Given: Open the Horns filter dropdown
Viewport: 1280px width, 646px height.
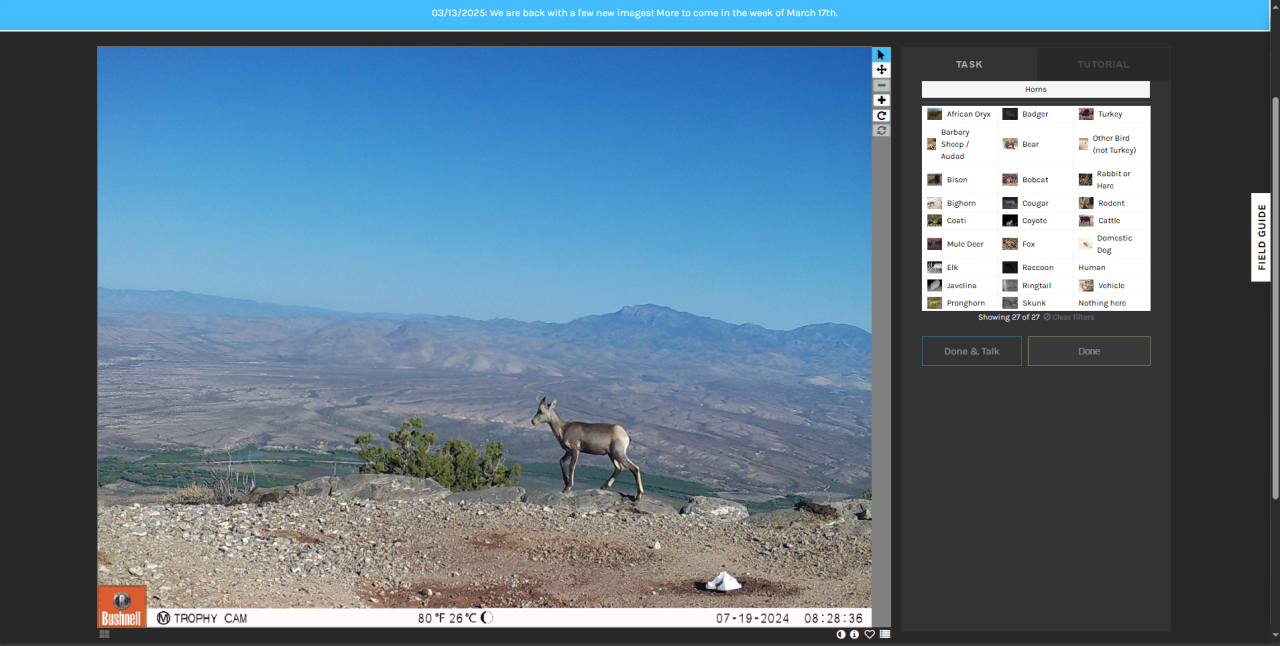Looking at the screenshot, I should pyautogui.click(x=1036, y=89).
